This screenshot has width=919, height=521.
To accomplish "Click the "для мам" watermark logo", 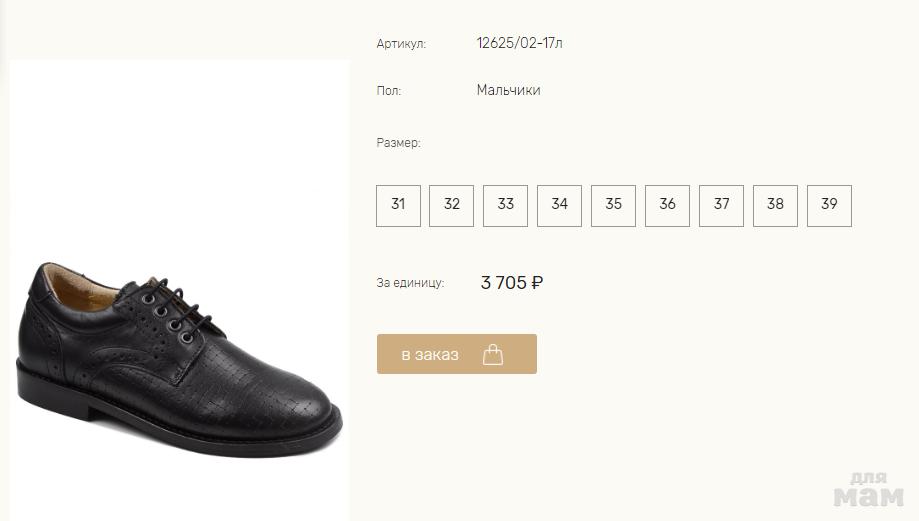I will (x=867, y=490).
